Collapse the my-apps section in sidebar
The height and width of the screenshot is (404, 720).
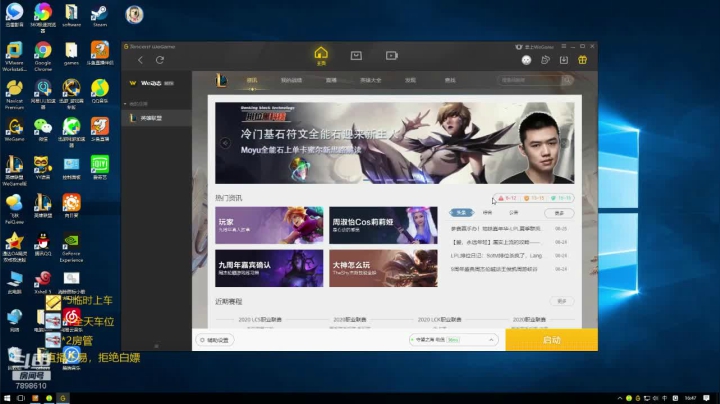125,104
